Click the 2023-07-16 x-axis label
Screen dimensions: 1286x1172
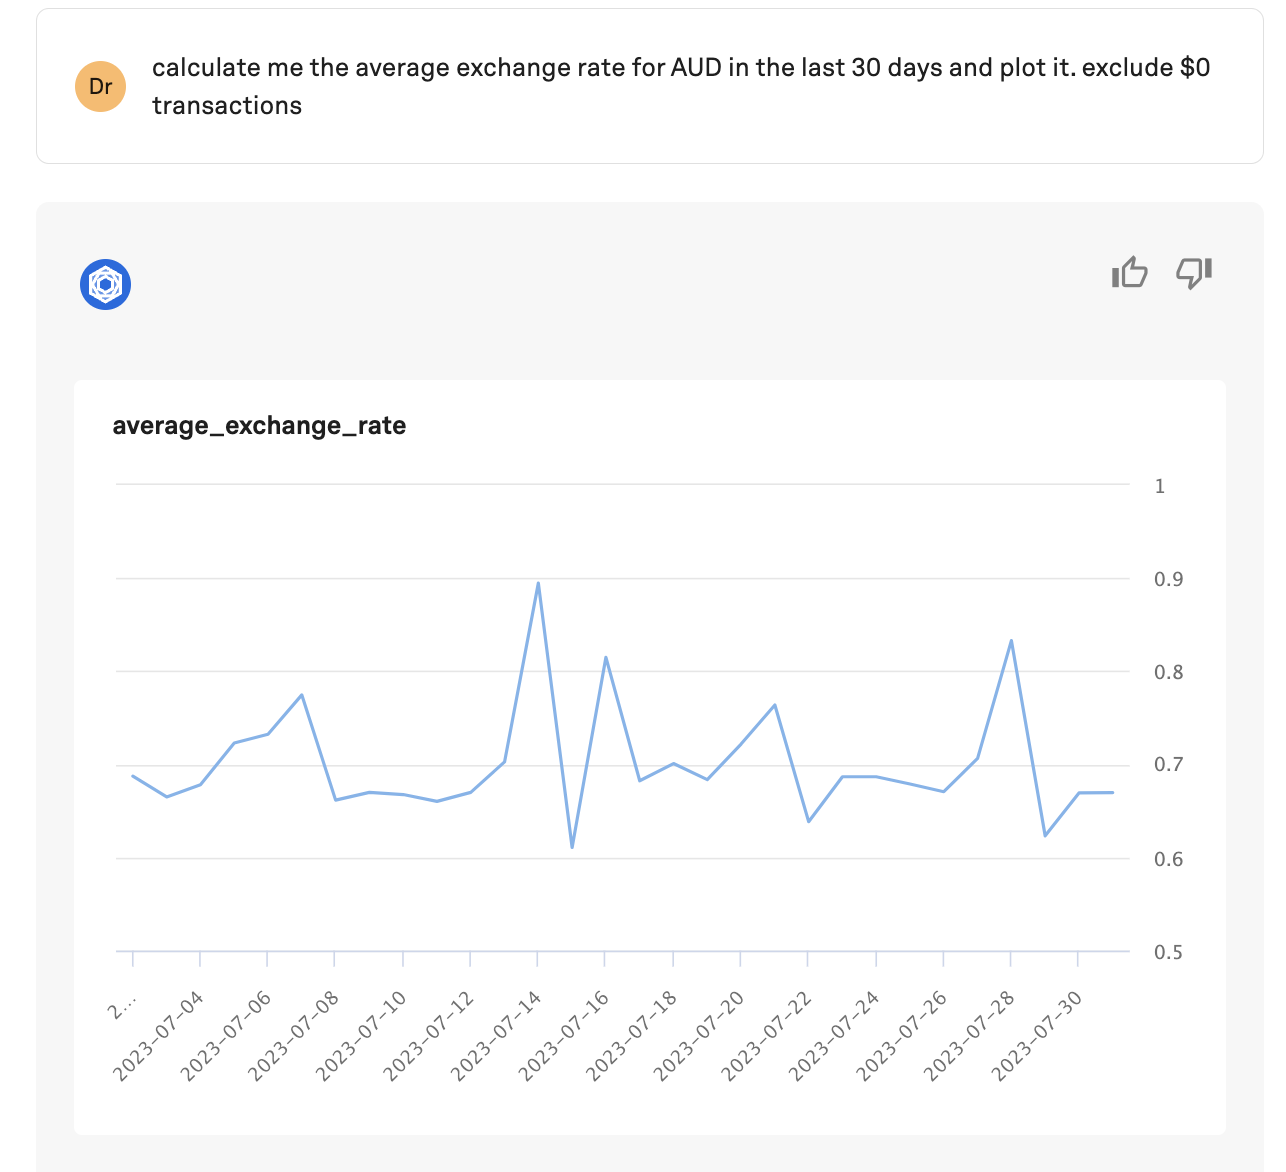561,1037
